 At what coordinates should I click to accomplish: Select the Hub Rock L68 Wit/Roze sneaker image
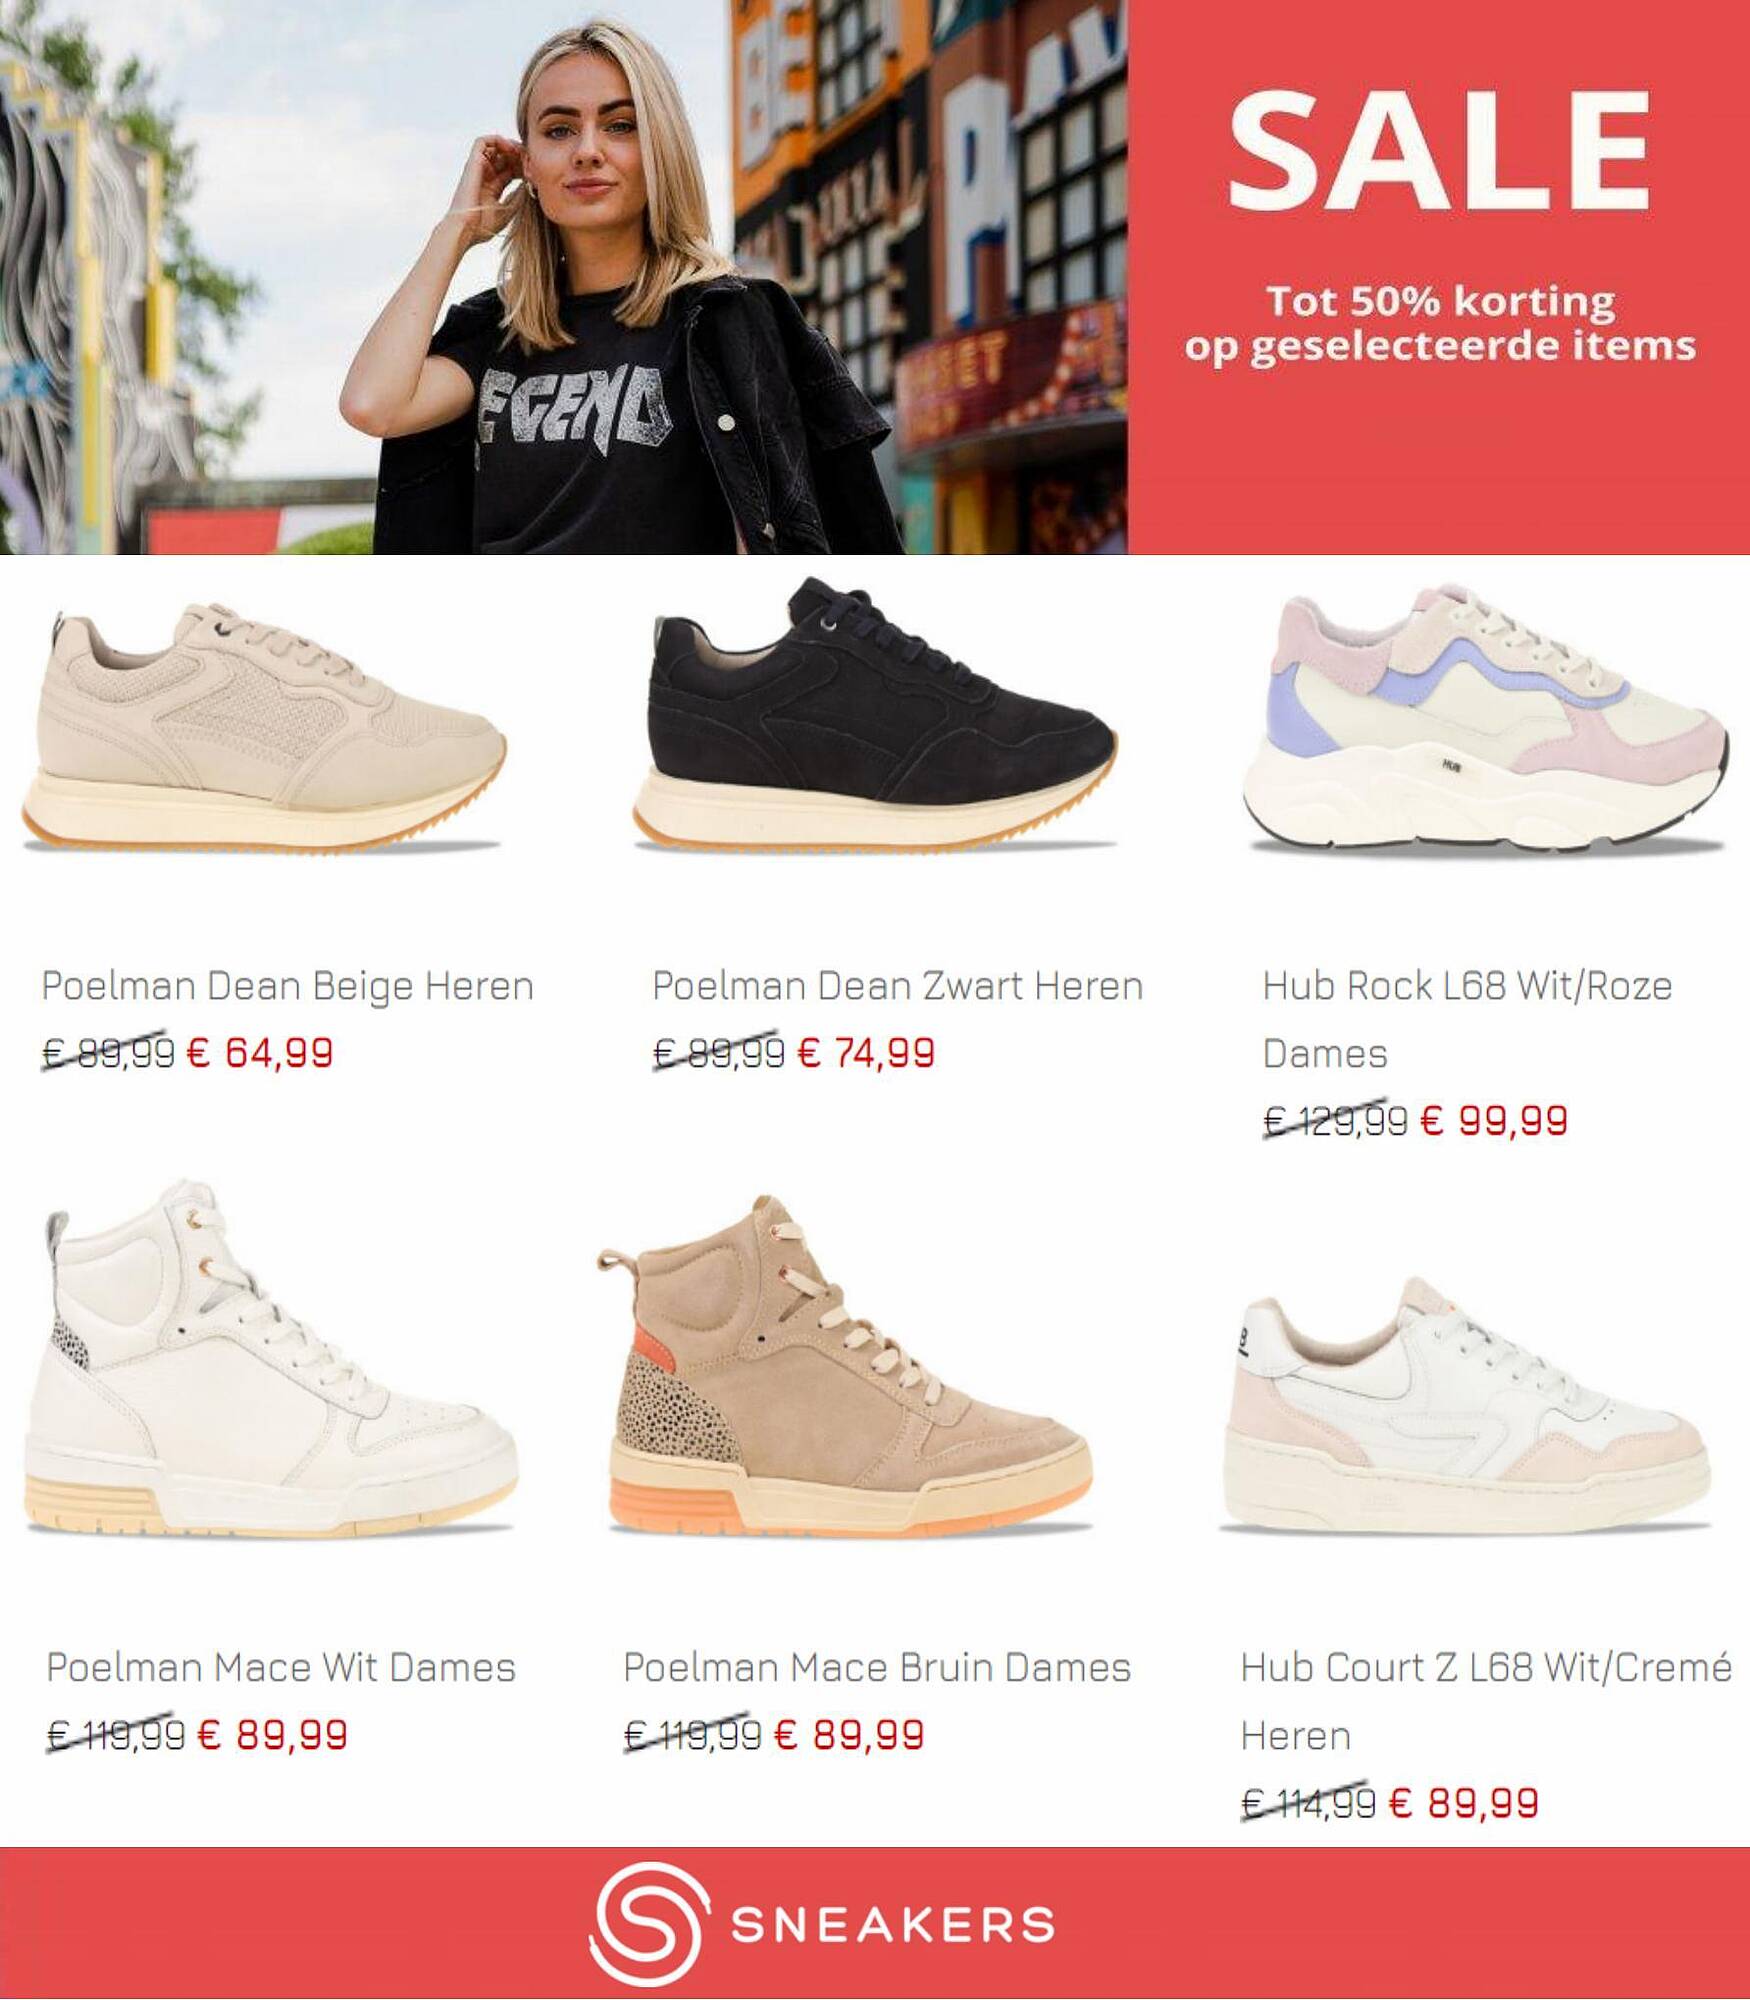(x=1487, y=722)
